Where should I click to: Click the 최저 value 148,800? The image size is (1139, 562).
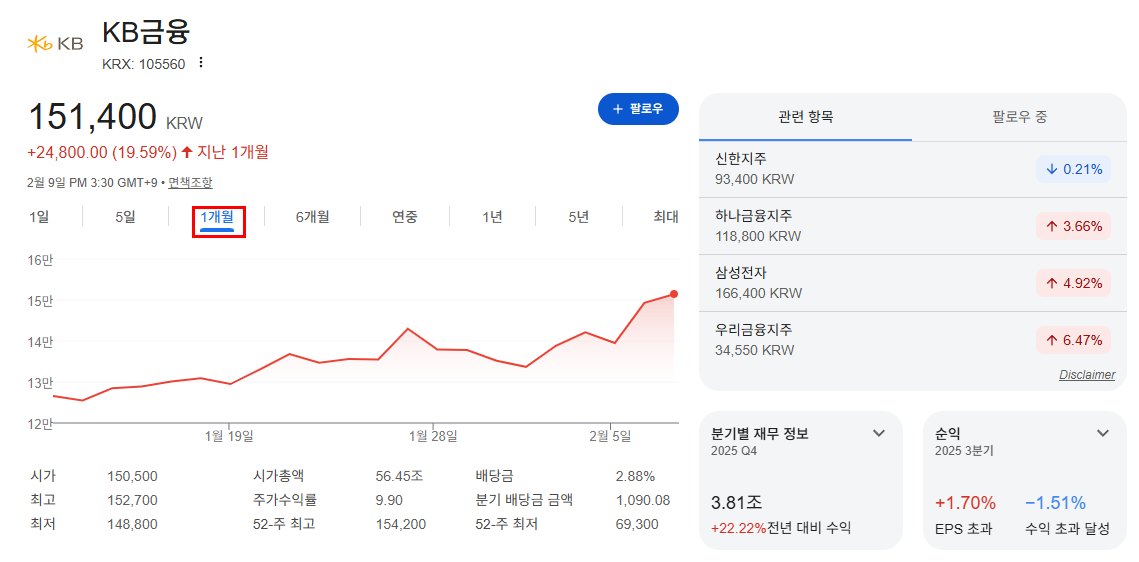(x=132, y=524)
